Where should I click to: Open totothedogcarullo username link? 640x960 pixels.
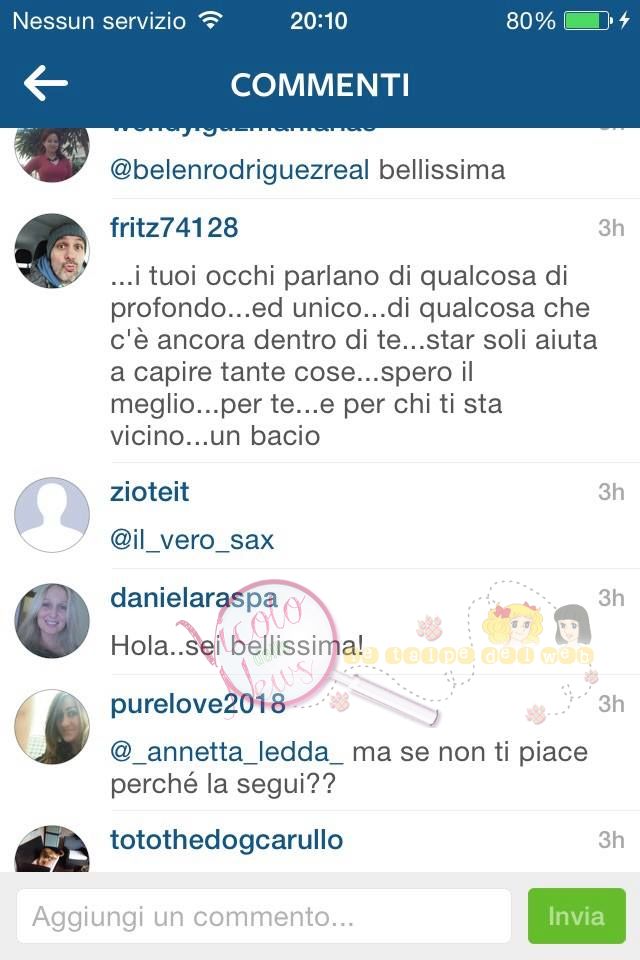coord(227,840)
